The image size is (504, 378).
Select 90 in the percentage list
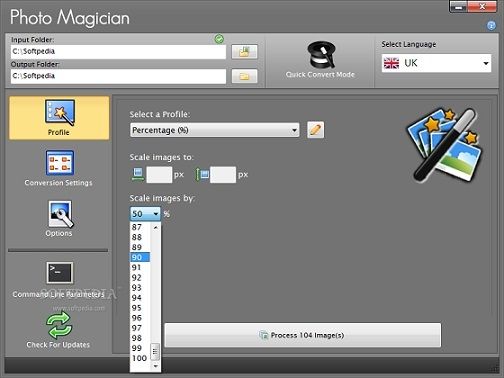(x=140, y=257)
